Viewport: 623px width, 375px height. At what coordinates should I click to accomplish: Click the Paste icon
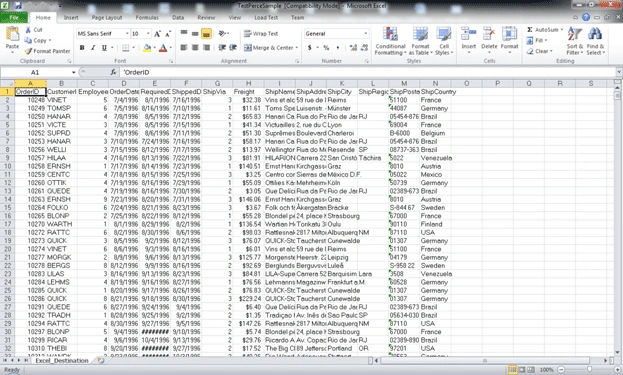(12, 35)
